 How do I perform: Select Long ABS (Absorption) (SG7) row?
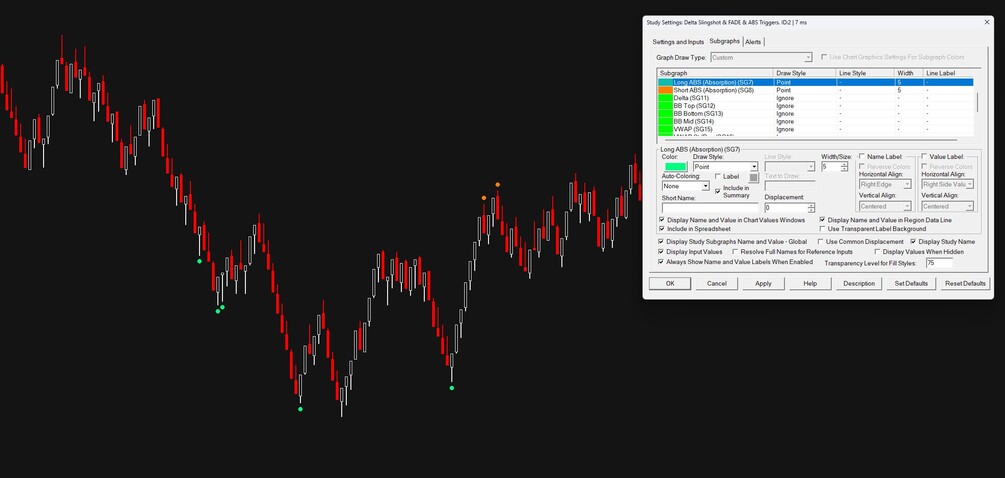pyautogui.click(x=815, y=83)
